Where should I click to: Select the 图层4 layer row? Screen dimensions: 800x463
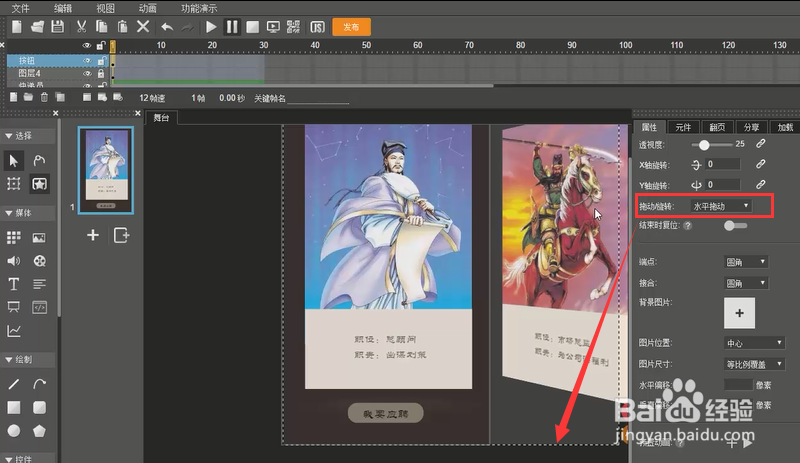[x=58, y=74]
